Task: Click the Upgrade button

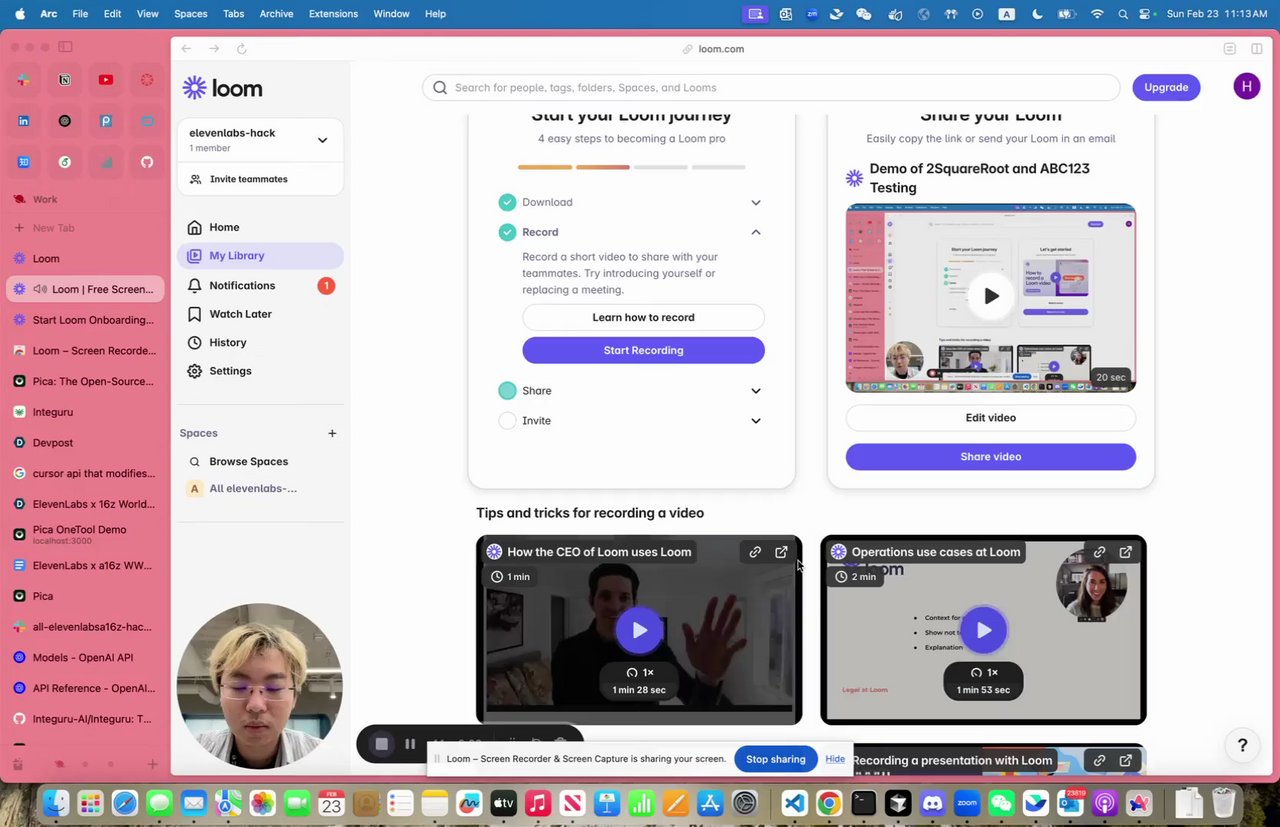Action: [x=1166, y=87]
